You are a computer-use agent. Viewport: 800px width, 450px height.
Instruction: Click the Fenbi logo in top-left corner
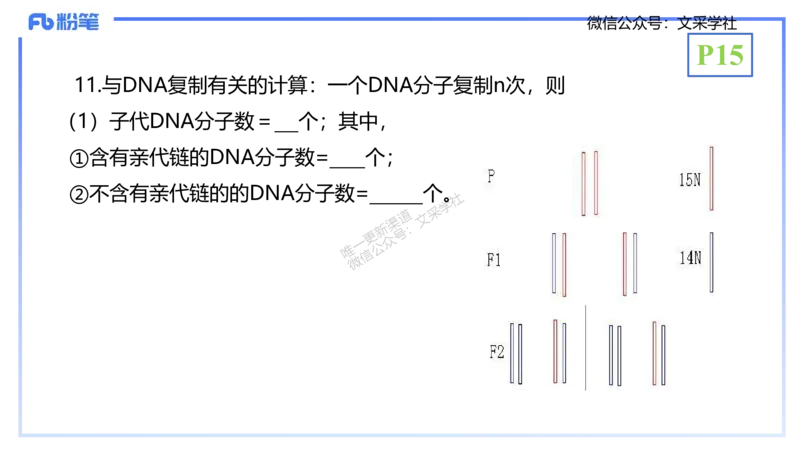(x=64, y=22)
